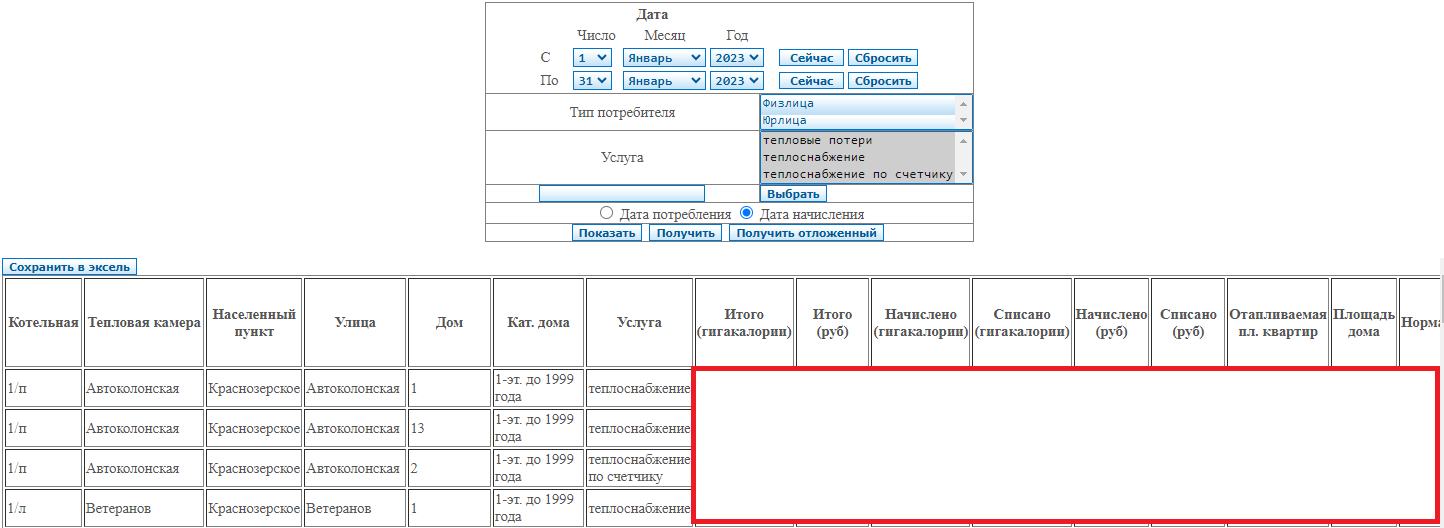This screenshot has width=1444, height=528.
Task: Open the end day dropdown showing 31
Action: pyautogui.click(x=591, y=81)
